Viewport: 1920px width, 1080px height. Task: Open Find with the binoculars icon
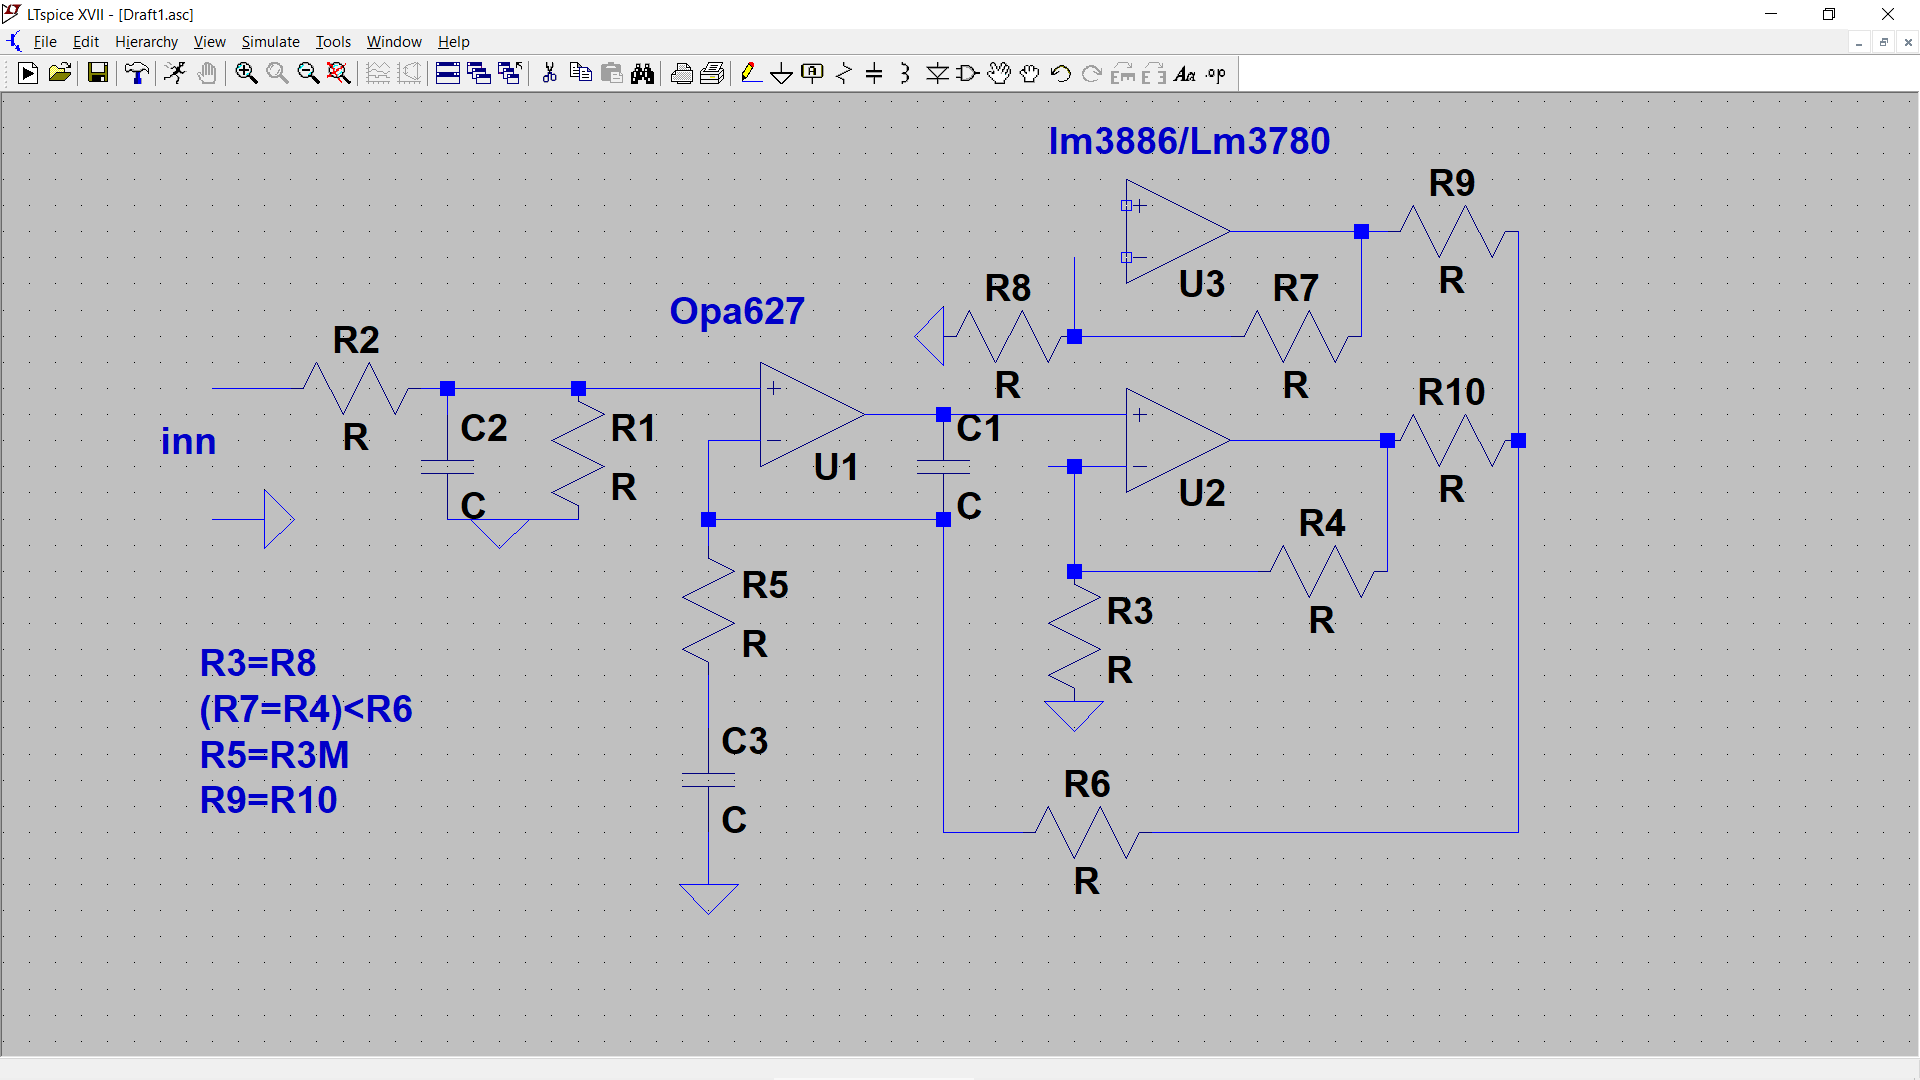point(643,73)
